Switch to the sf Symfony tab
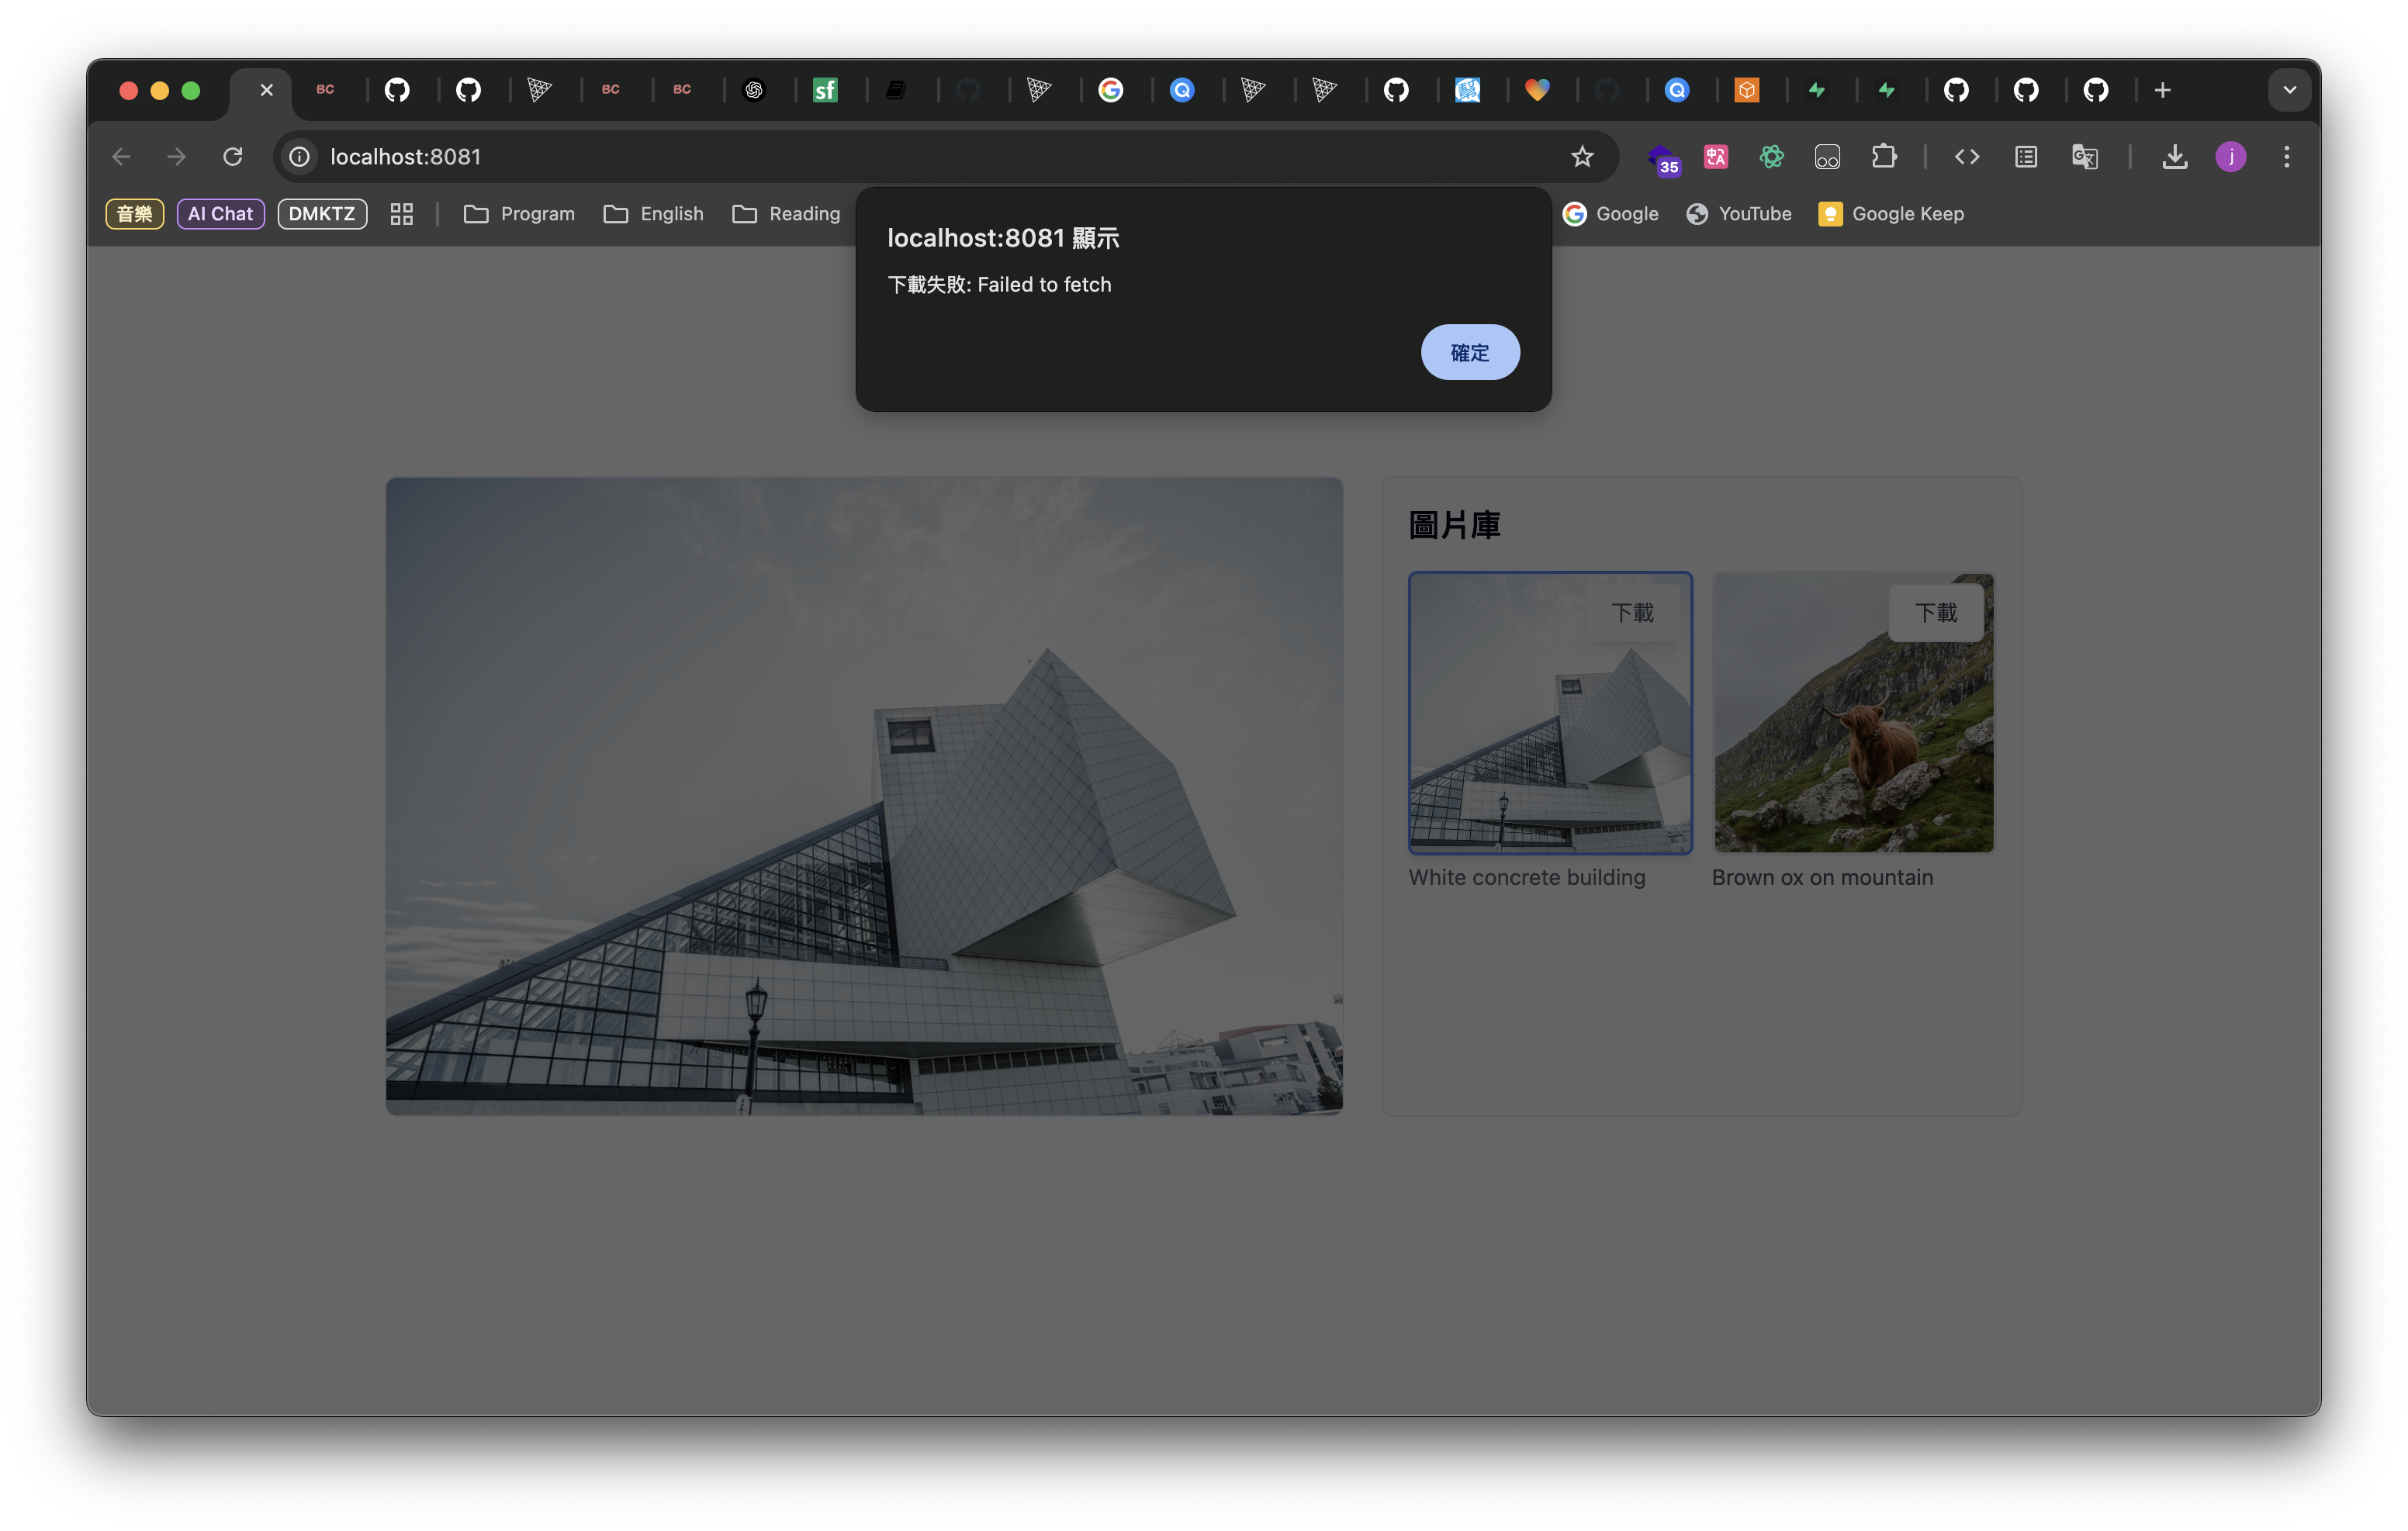The height and width of the screenshot is (1531, 2408). (824, 90)
